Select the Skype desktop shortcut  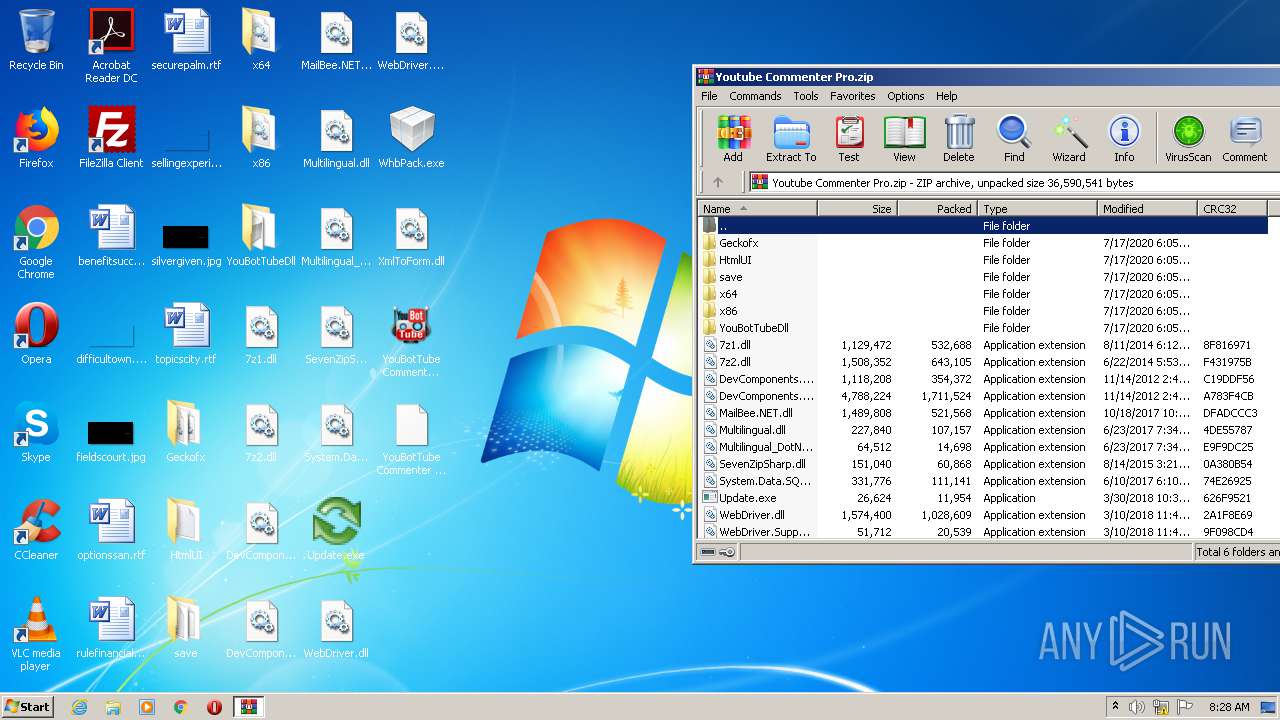pyautogui.click(x=36, y=432)
